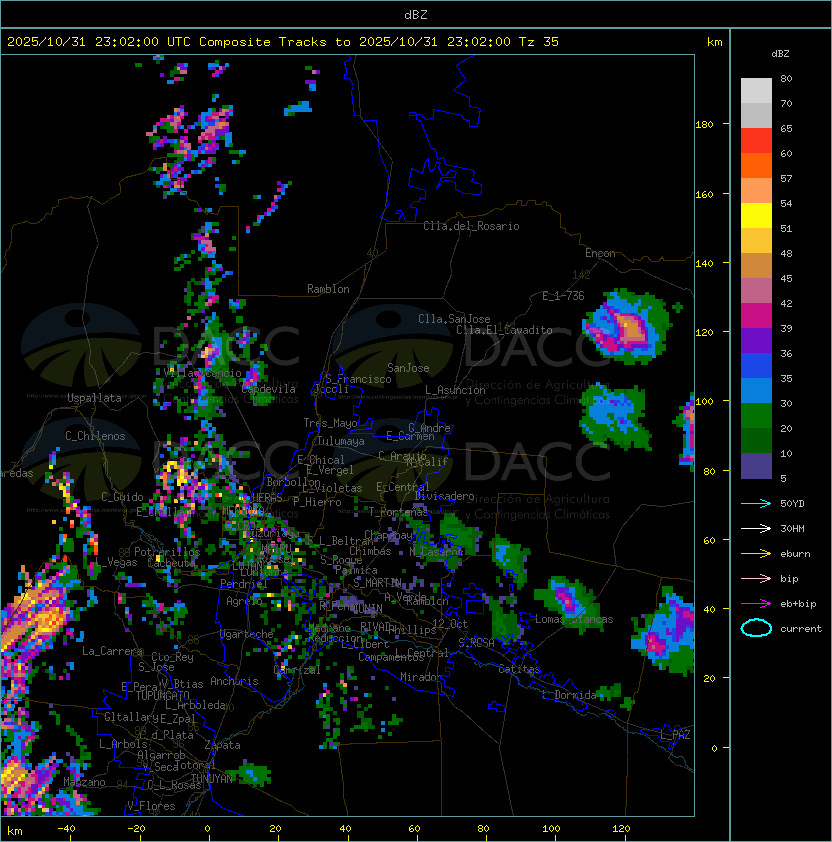The width and height of the screenshot is (832, 842).
Task: Select the light grey 80 dBZ swatch
Action: pos(756,91)
